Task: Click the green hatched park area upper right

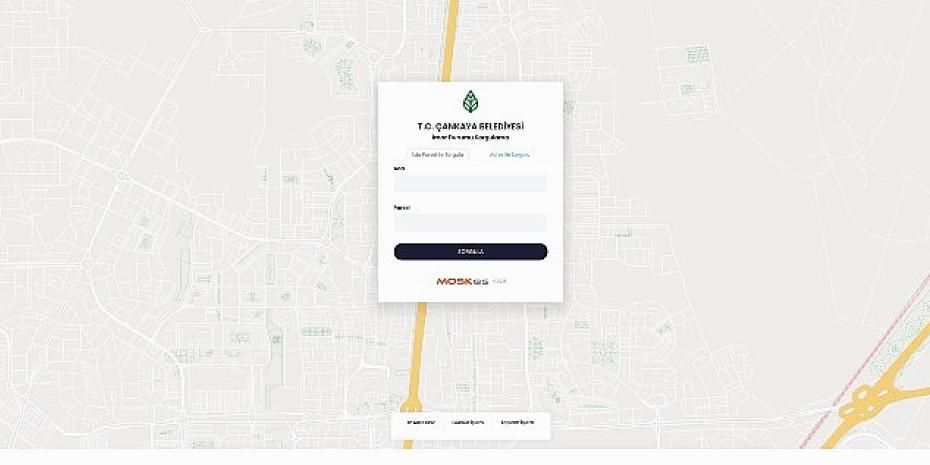Action: (698, 54)
